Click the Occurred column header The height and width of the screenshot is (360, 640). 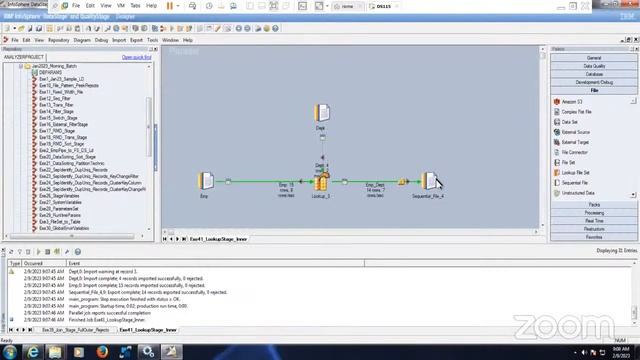44,263
